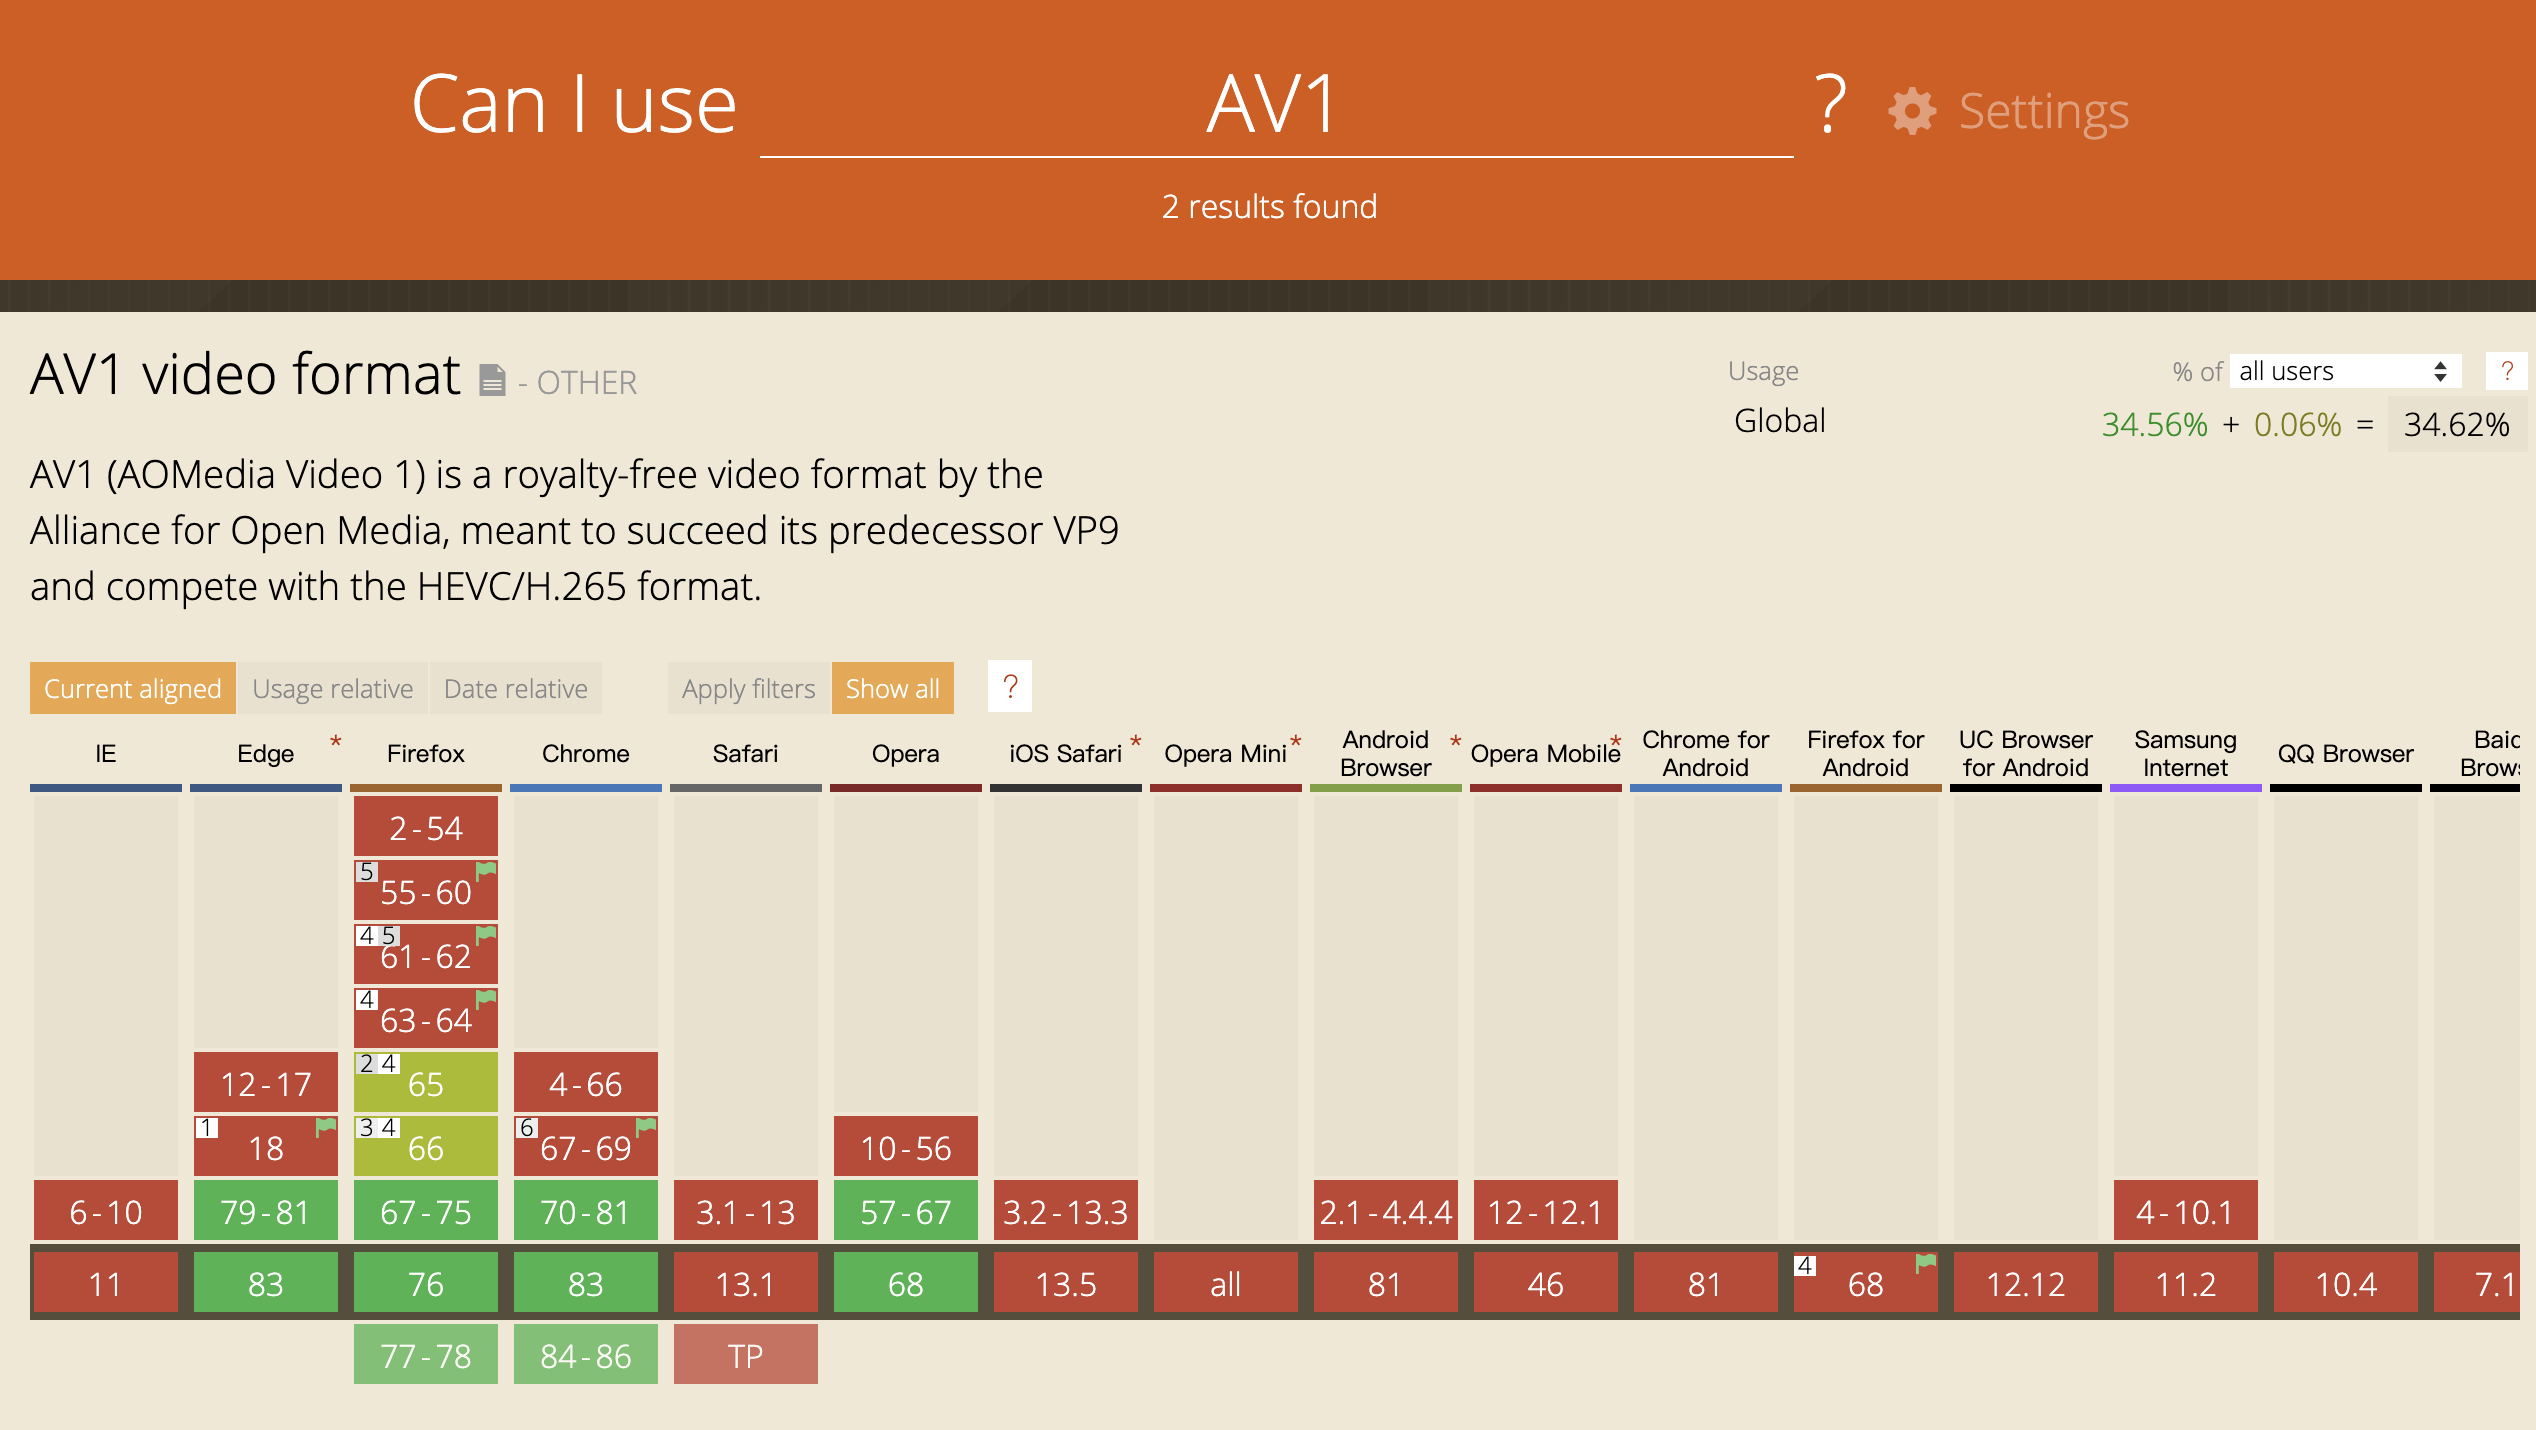Screen dimensions: 2536x1430
Task: Click the flag on Firefox 55-60 cell
Action: 486,871
